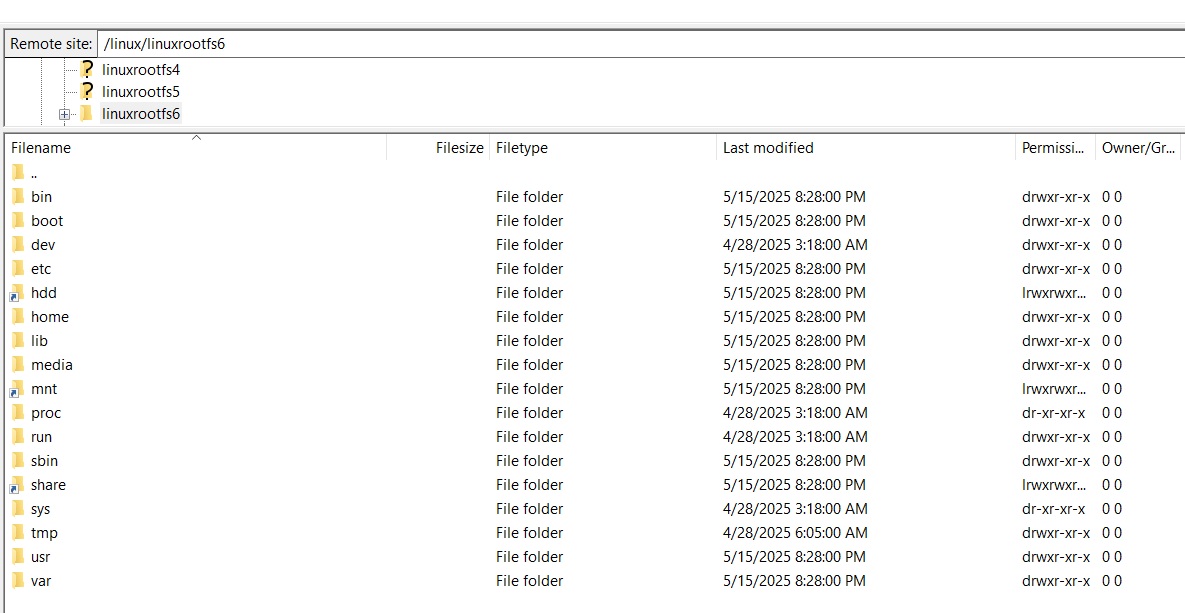Viewport: 1185px width, 613px height.
Task: Select the run filename
Action: click(x=42, y=437)
